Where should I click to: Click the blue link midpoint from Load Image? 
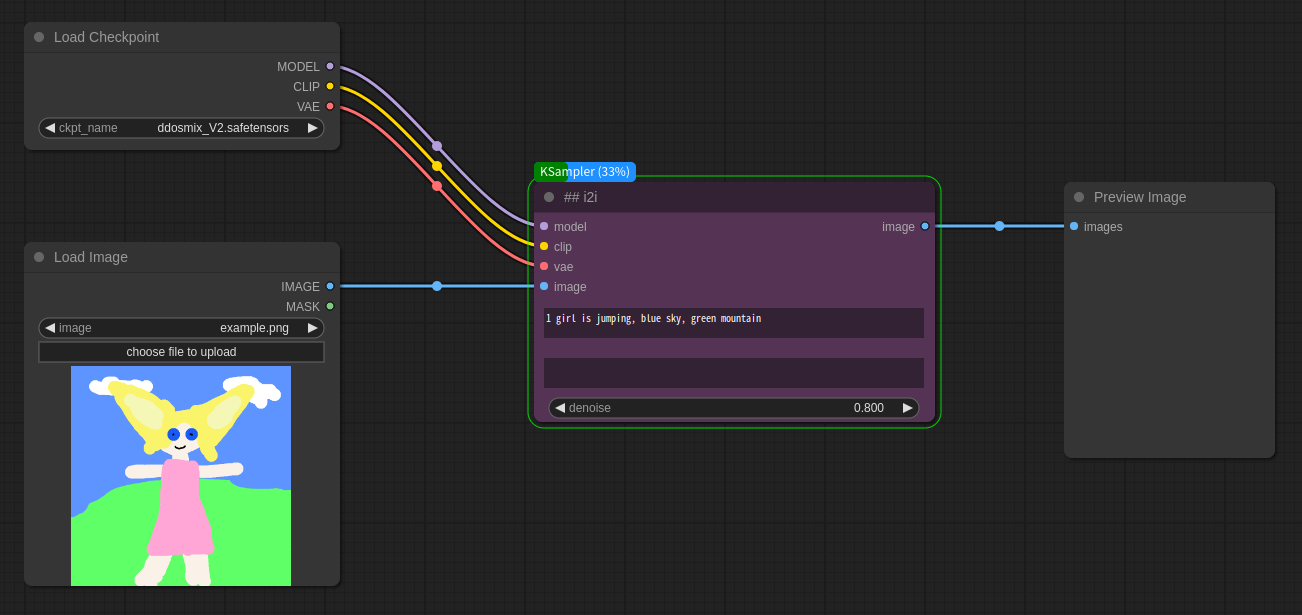437,286
